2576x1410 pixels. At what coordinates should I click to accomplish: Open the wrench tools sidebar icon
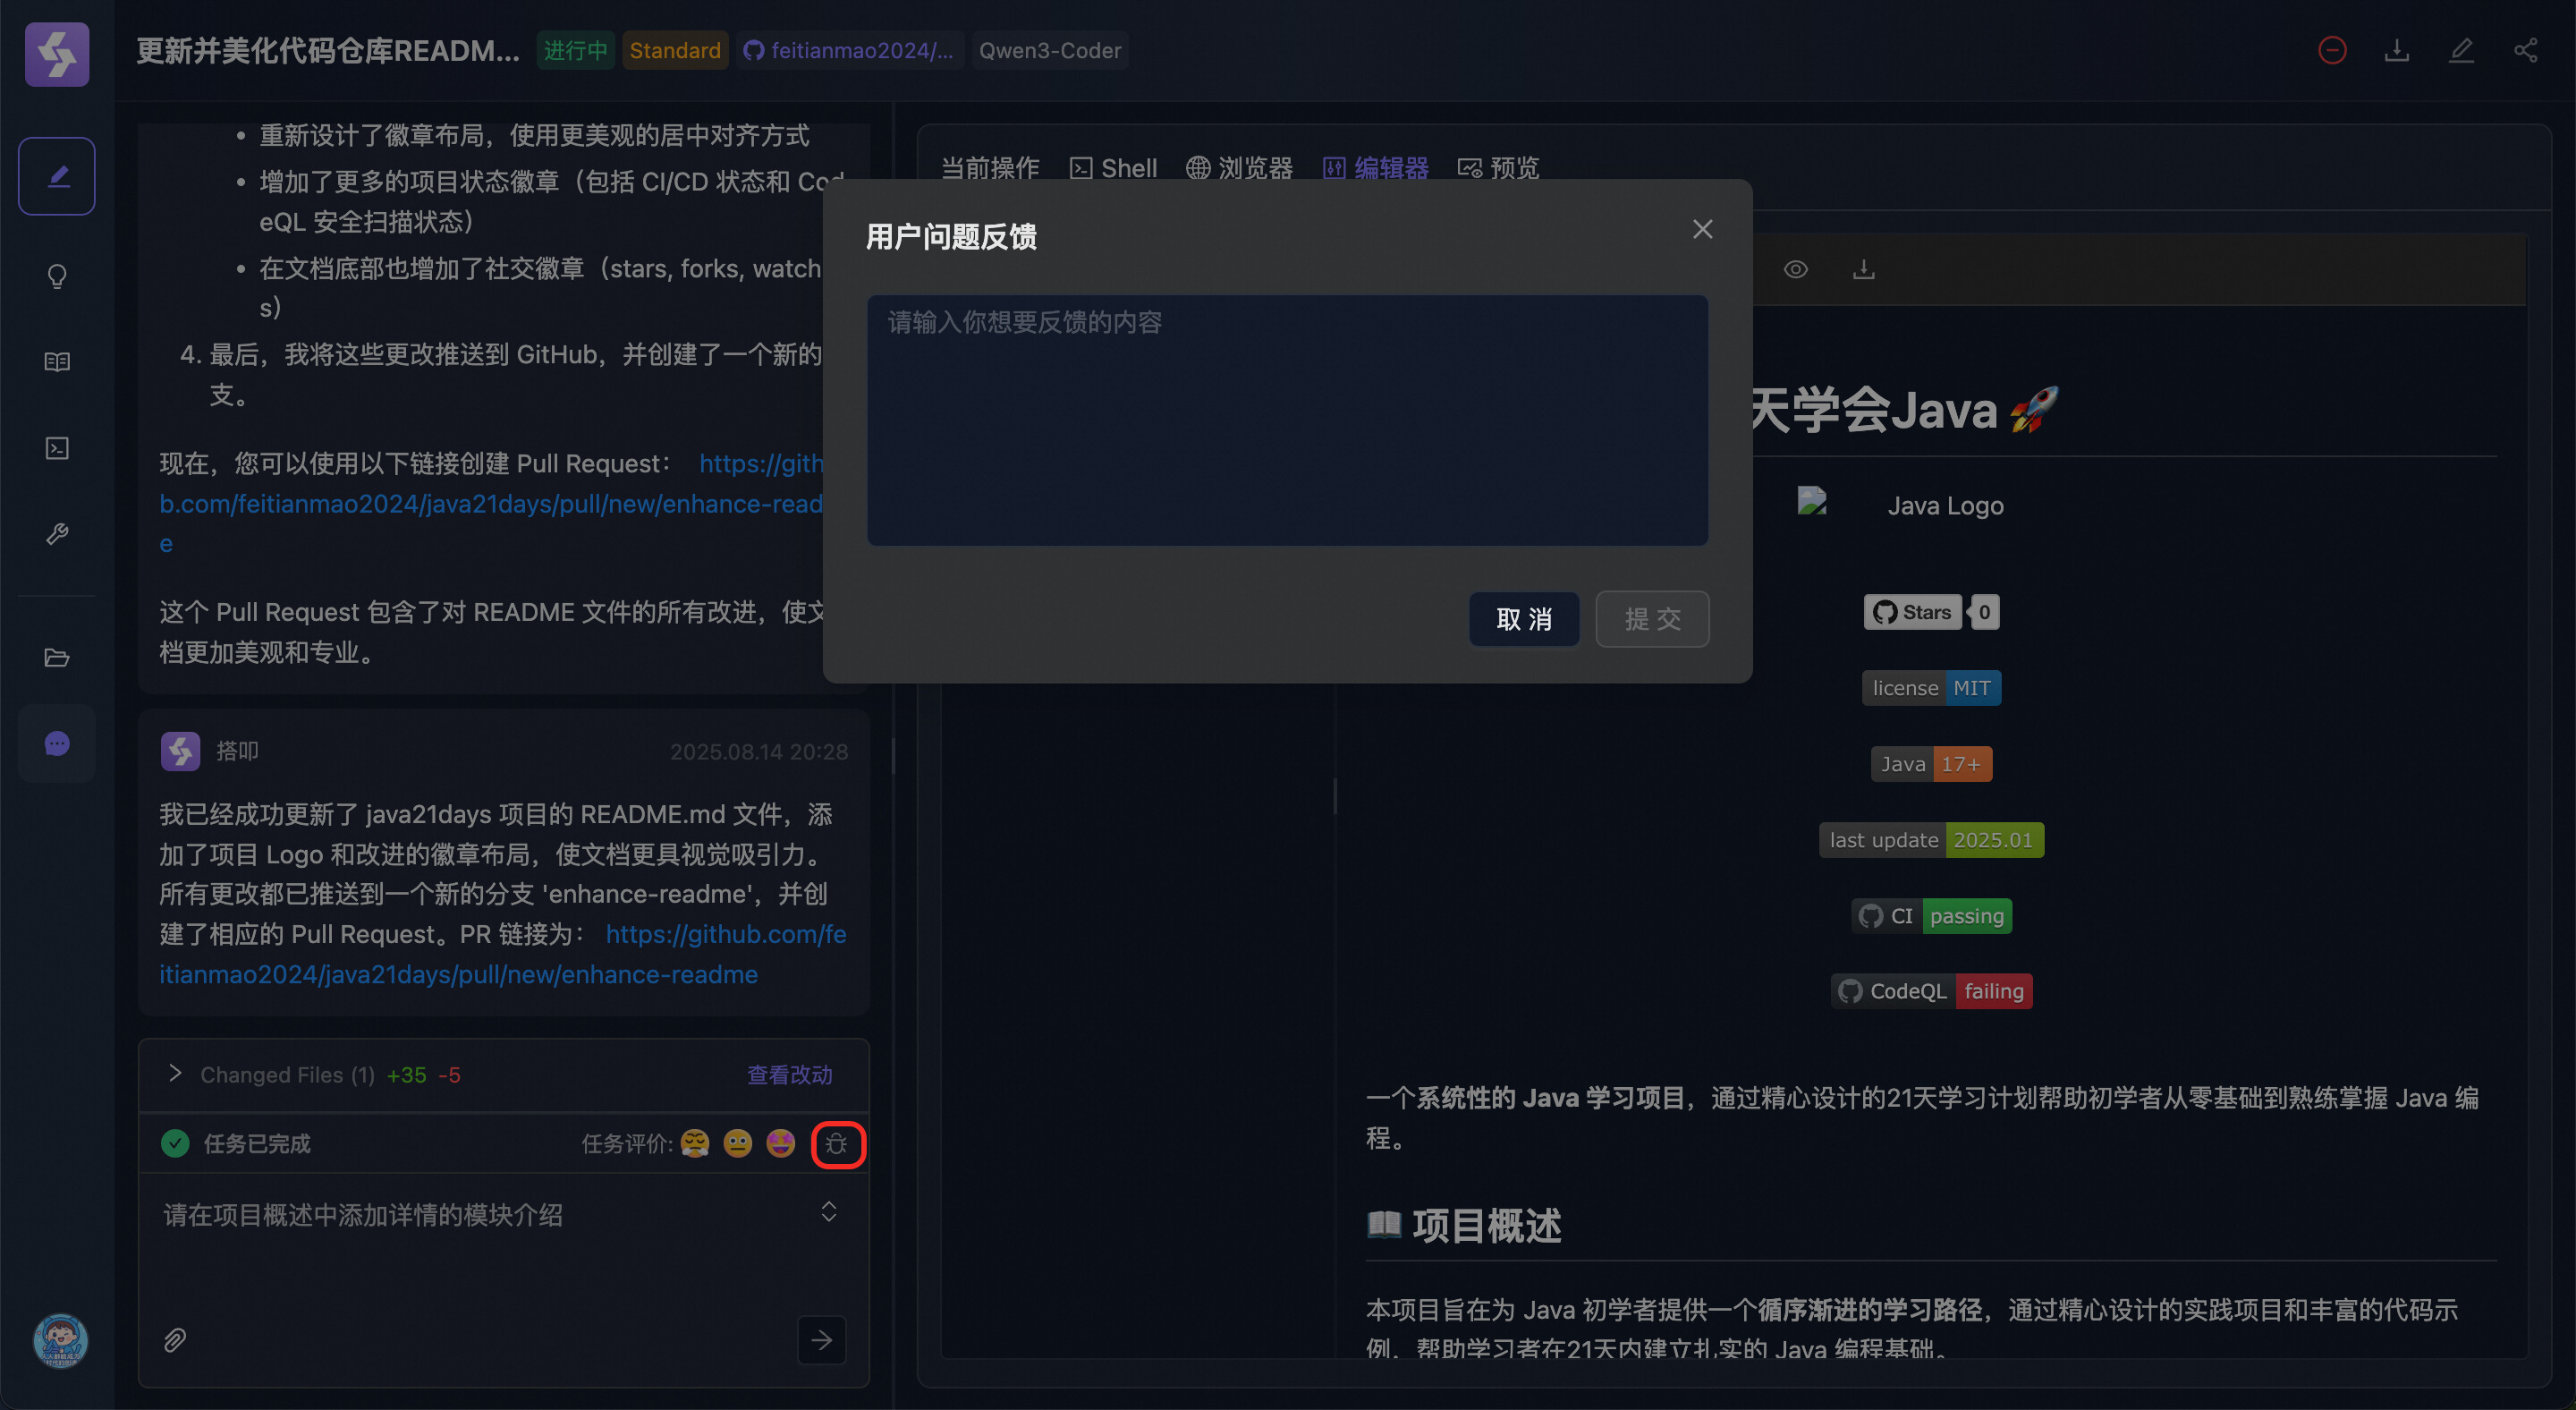pyautogui.click(x=57, y=534)
